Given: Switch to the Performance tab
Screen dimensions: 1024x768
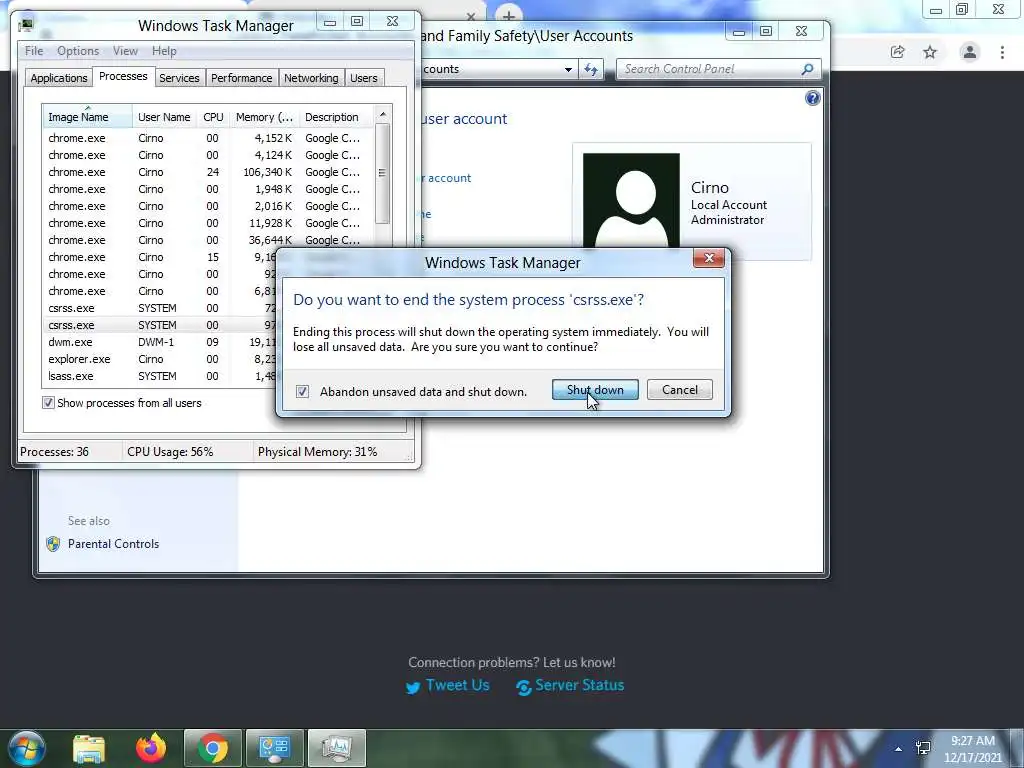Looking at the screenshot, I should click(x=242, y=78).
